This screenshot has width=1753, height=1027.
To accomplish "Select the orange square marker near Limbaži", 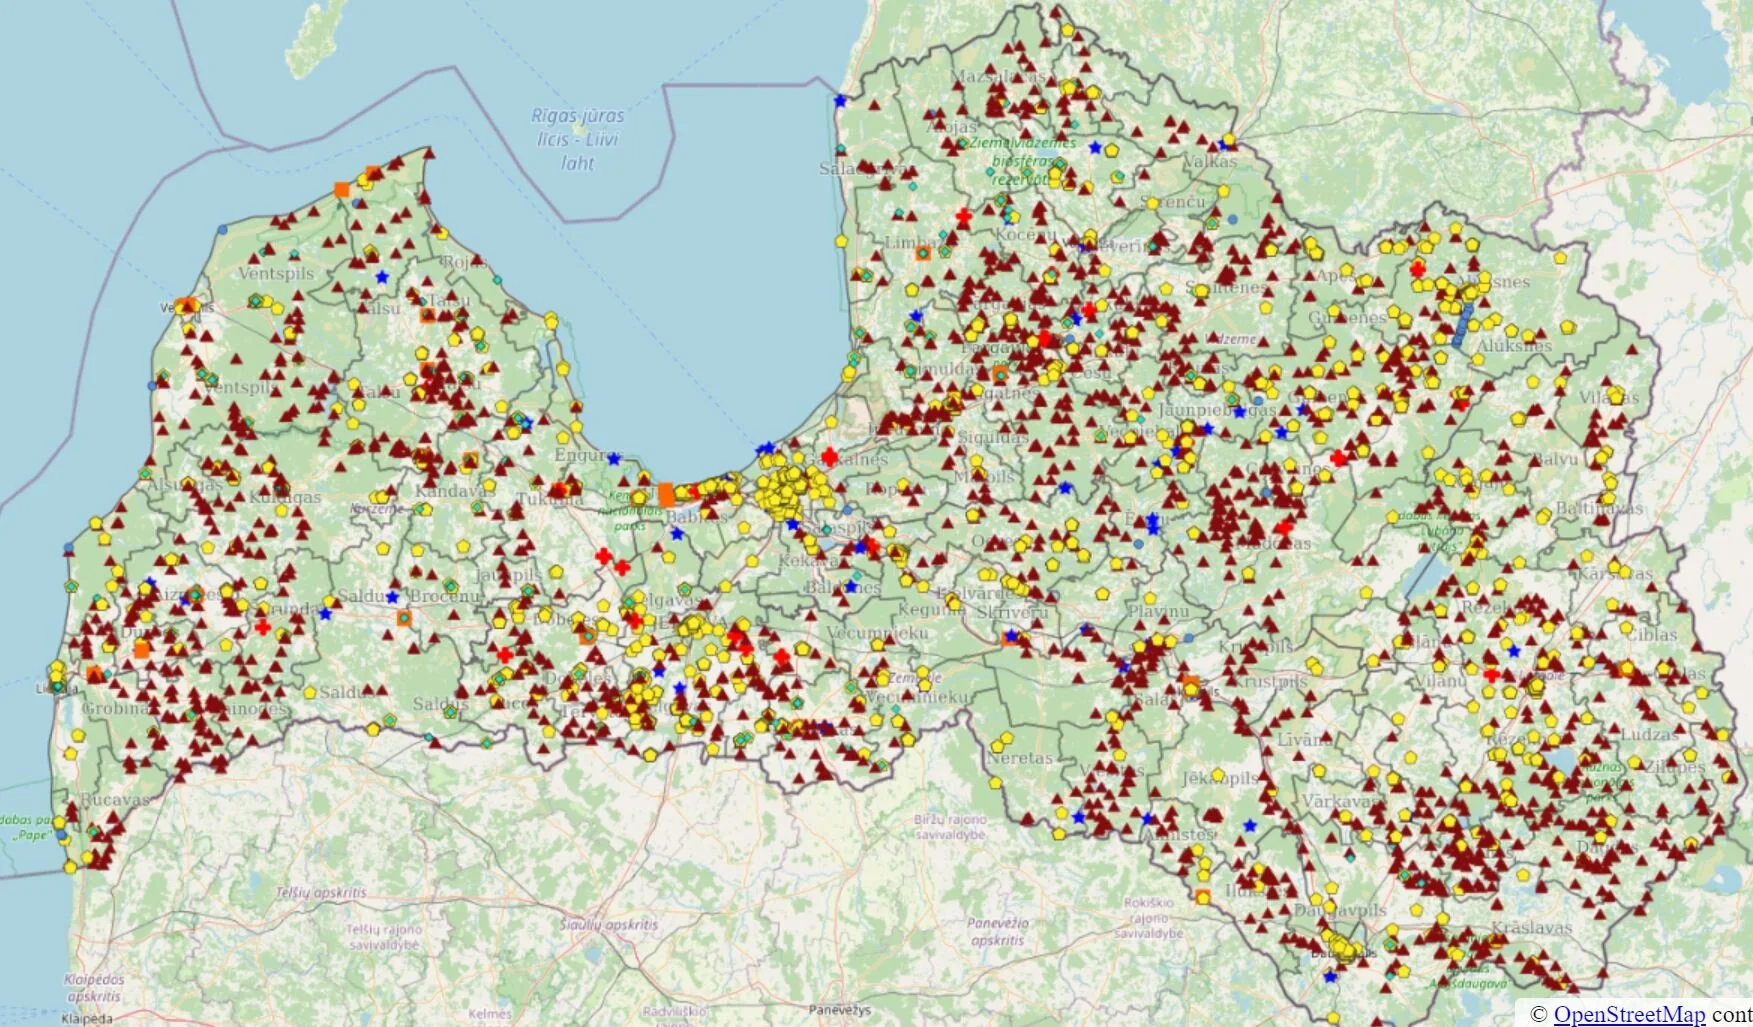I will point(922,255).
